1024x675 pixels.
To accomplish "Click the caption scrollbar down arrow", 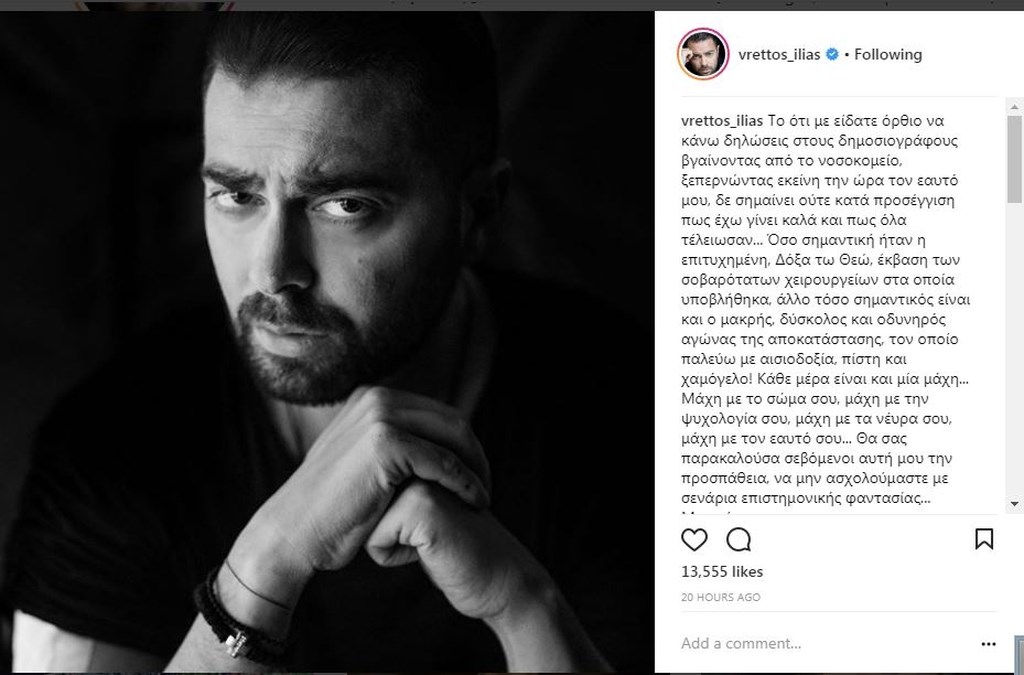I will pyautogui.click(x=1014, y=504).
